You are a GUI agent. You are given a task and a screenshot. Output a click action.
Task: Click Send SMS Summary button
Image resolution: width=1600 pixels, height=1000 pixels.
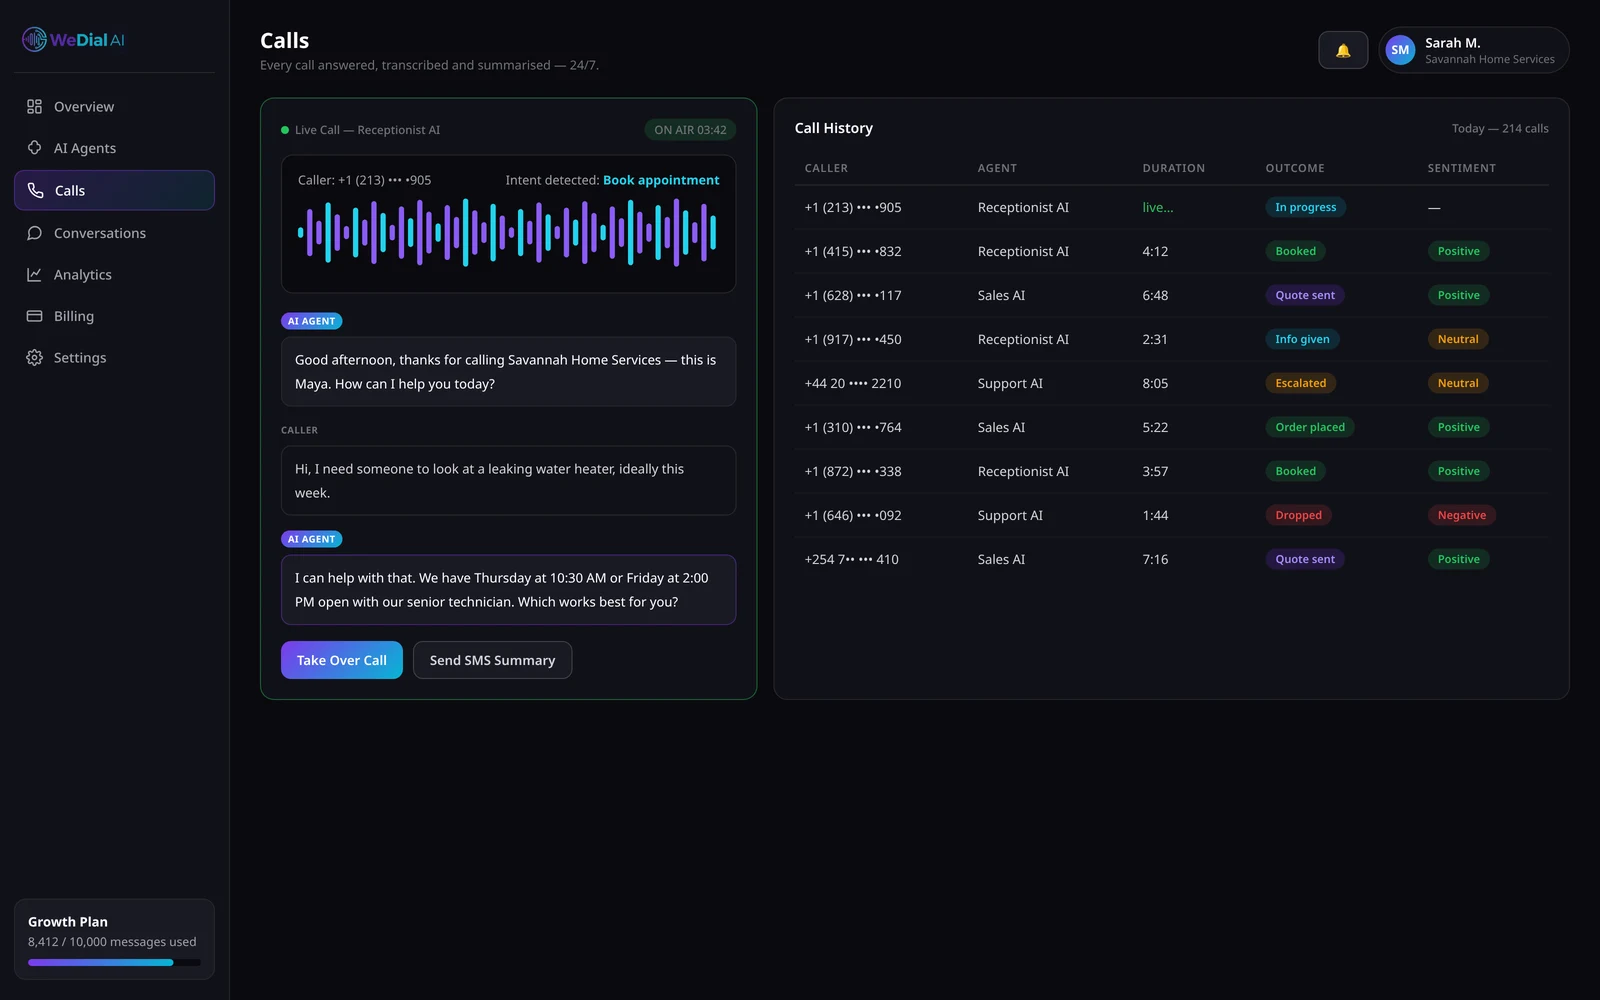[x=492, y=660]
